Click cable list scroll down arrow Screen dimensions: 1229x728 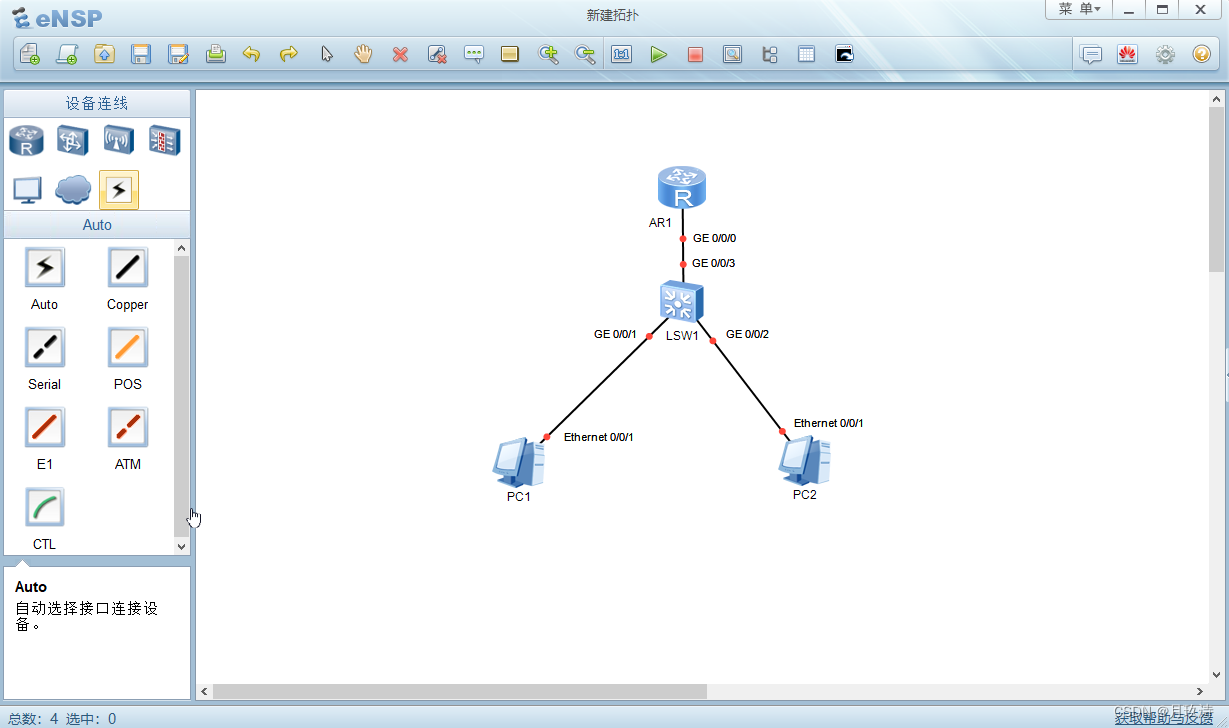(182, 546)
